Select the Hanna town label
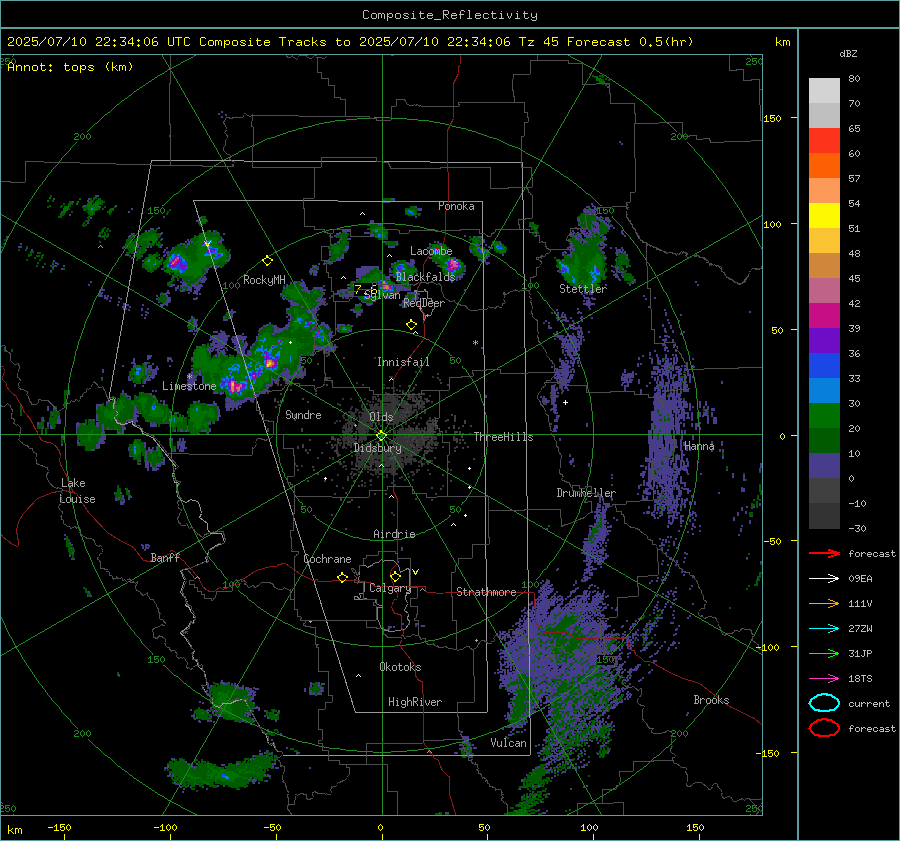The image size is (900, 841). pos(699,446)
